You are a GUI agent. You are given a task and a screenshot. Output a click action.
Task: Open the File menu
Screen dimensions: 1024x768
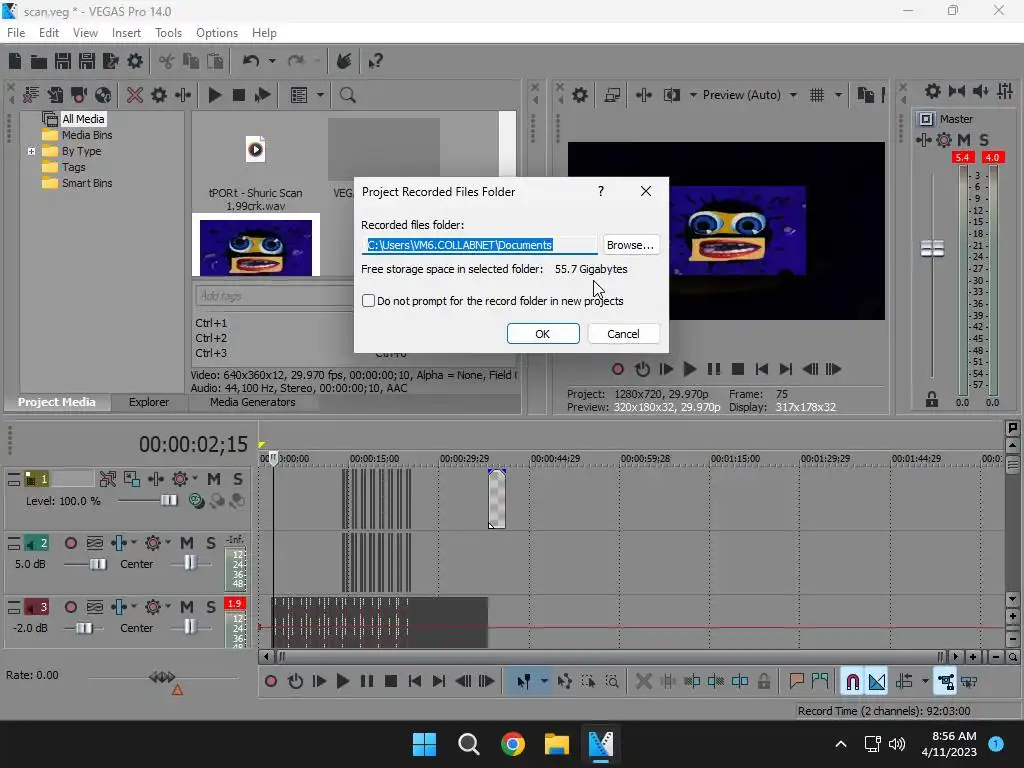[x=16, y=33]
